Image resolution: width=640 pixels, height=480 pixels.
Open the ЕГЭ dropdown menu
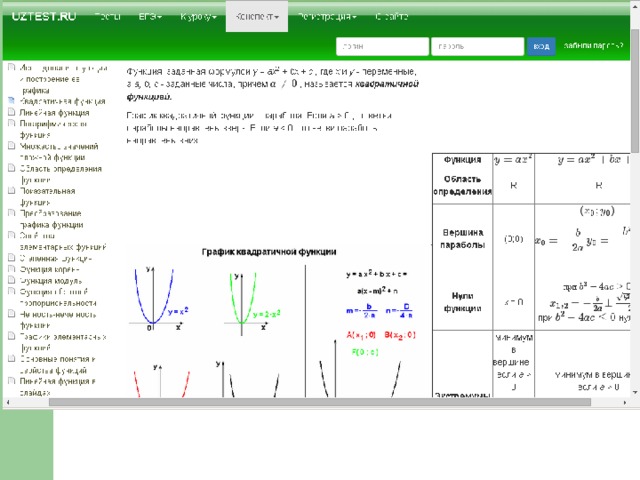(x=150, y=17)
